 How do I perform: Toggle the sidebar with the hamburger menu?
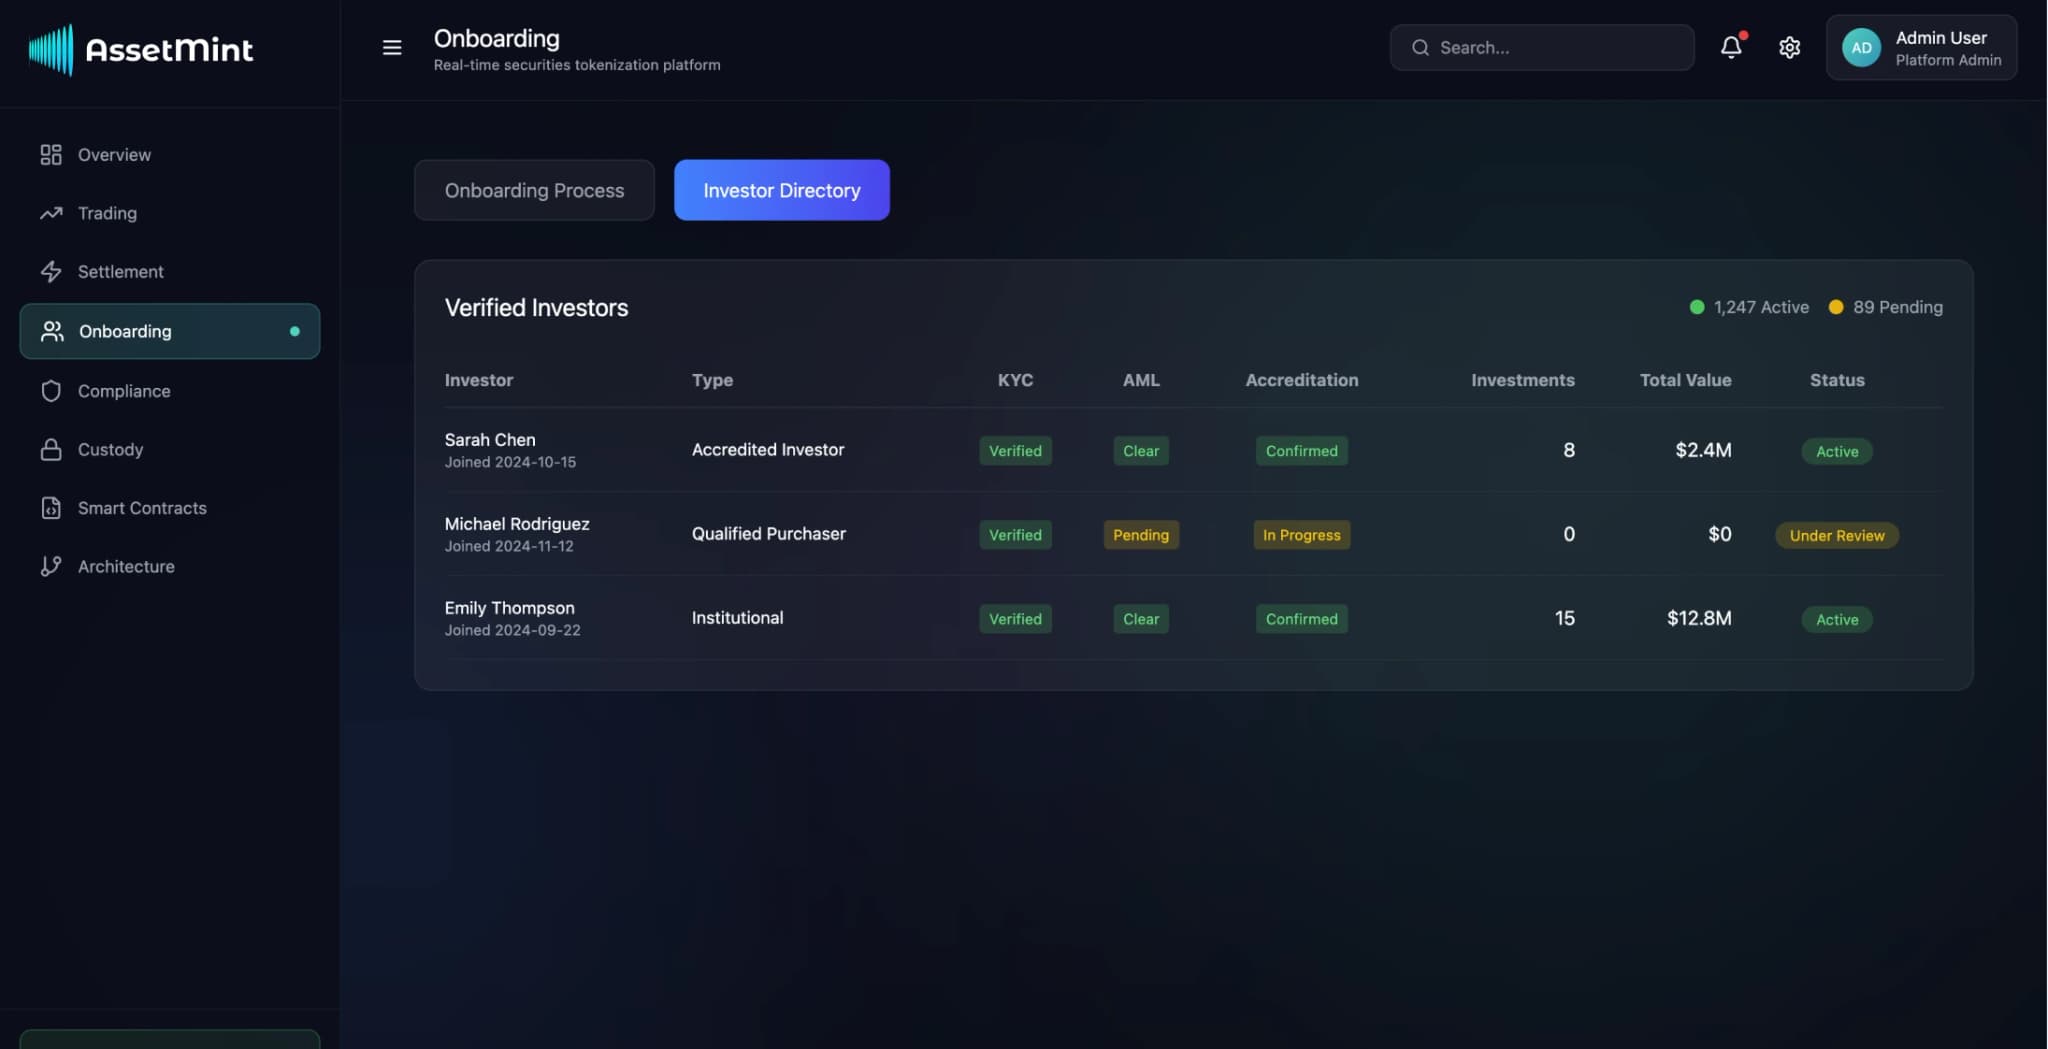coord(391,47)
